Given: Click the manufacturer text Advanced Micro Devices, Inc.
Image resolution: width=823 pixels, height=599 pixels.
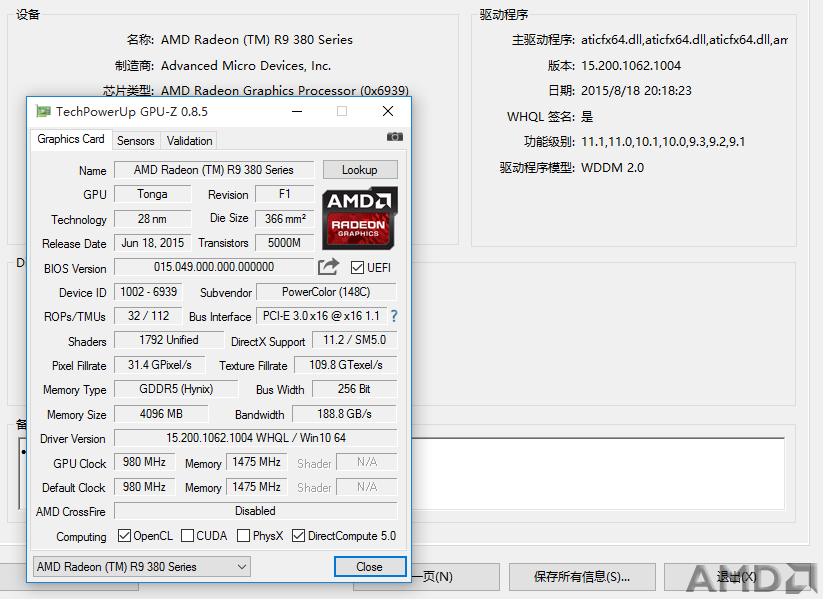Looking at the screenshot, I should pos(246,66).
